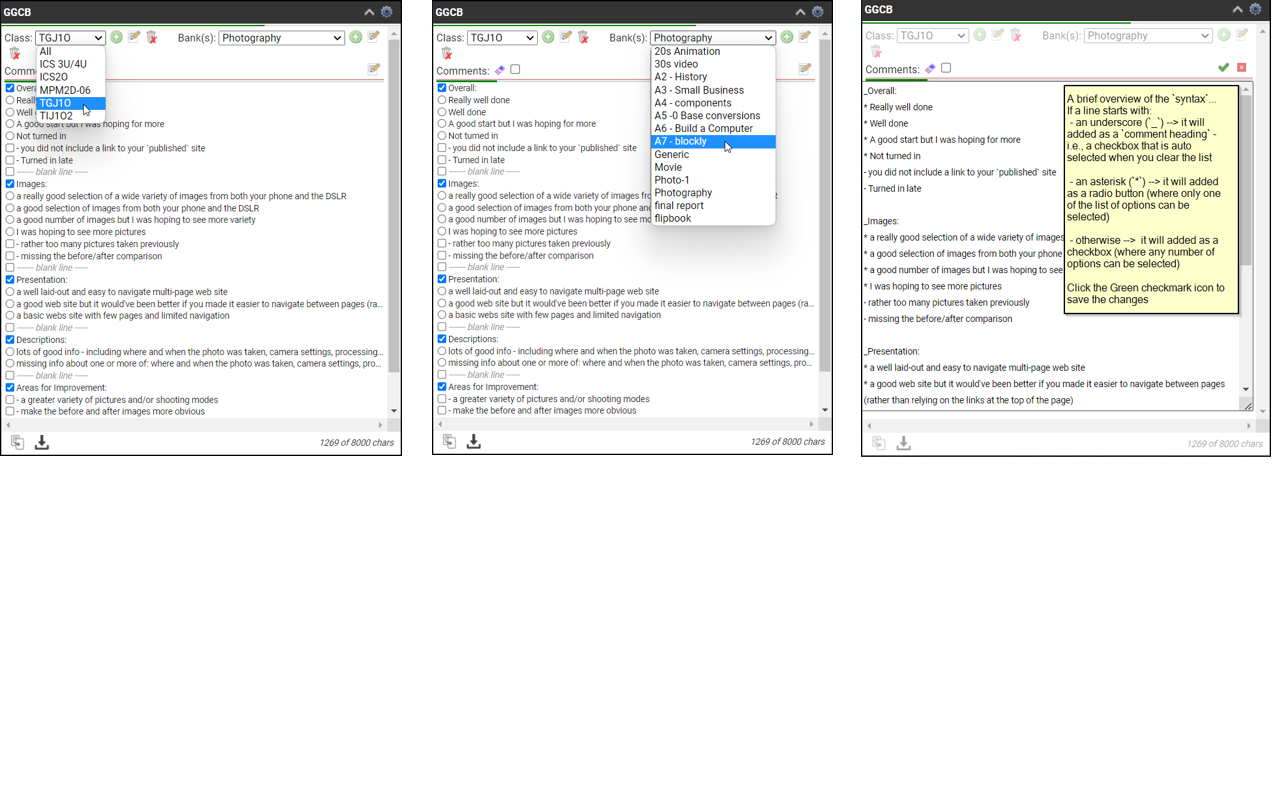Select 'Not turned in' radio in panel with open Class list
The image size is (1280, 800).
pyautogui.click(x=10, y=136)
